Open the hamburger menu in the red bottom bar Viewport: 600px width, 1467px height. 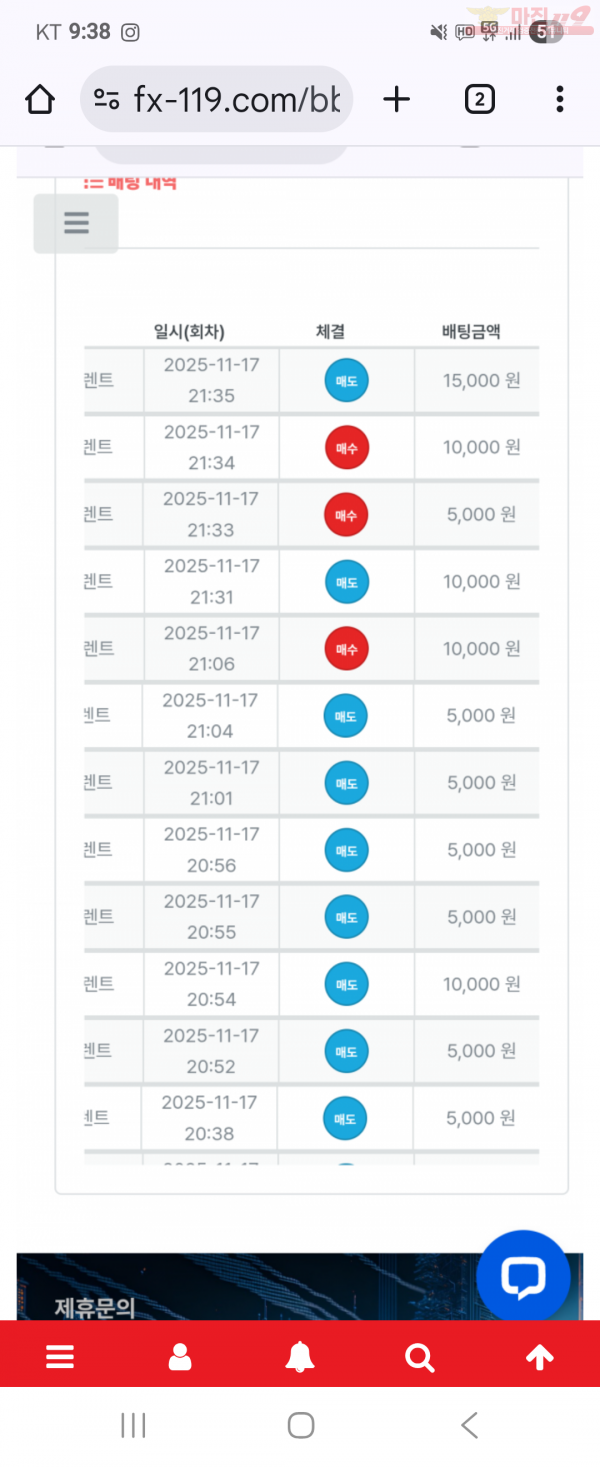tap(60, 1356)
